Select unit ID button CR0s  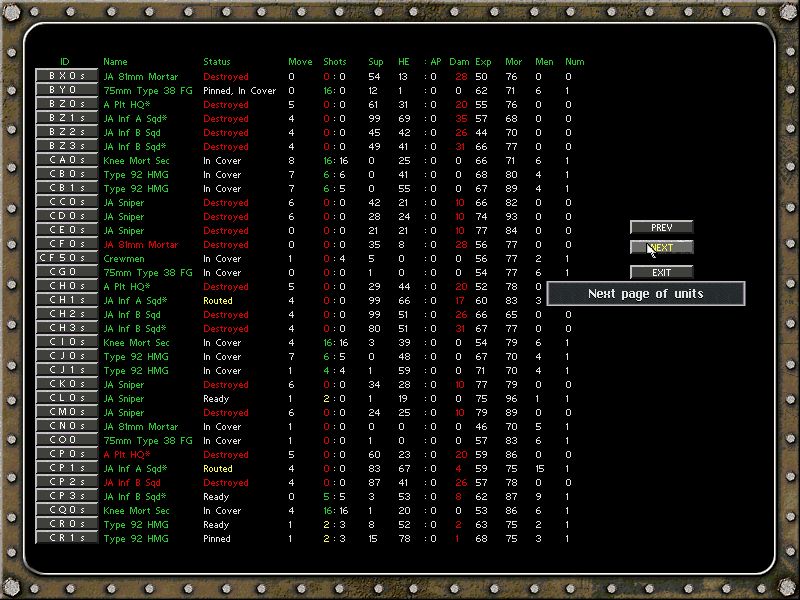(66, 524)
